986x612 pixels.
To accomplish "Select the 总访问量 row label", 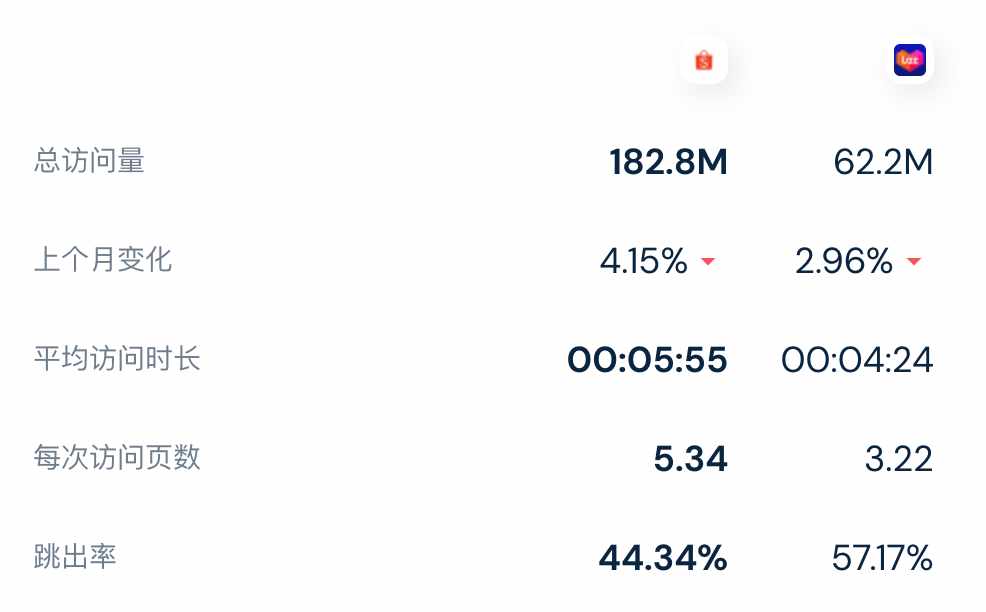I will (89, 160).
